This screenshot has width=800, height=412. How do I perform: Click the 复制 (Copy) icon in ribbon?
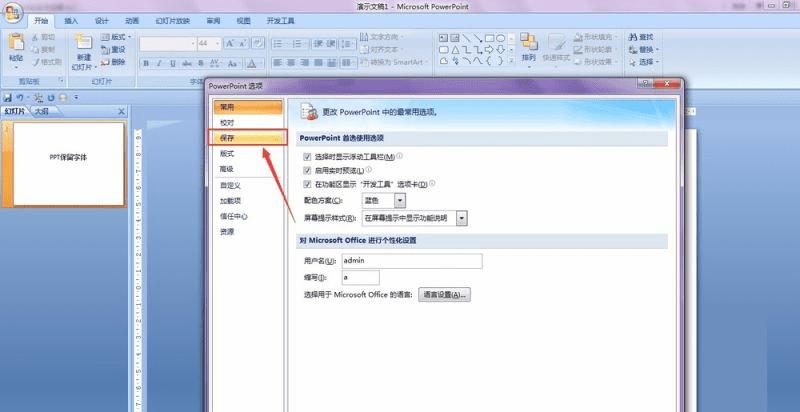click(x=35, y=49)
